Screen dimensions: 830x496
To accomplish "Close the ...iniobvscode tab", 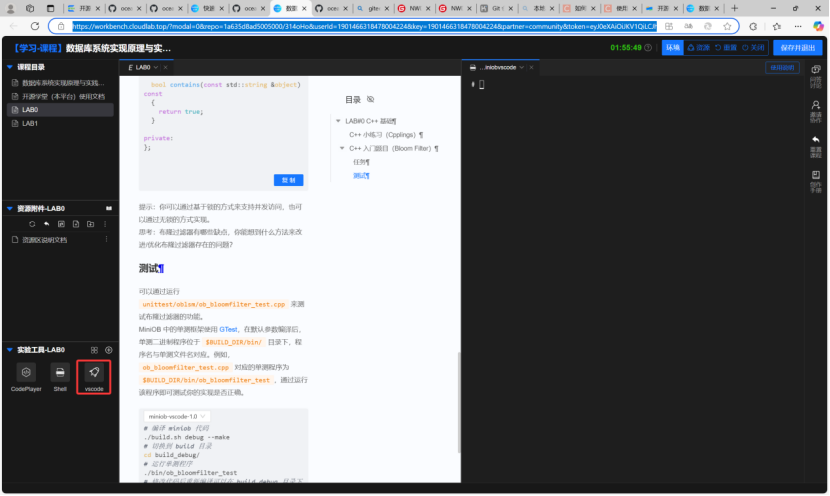I will [x=531, y=68].
